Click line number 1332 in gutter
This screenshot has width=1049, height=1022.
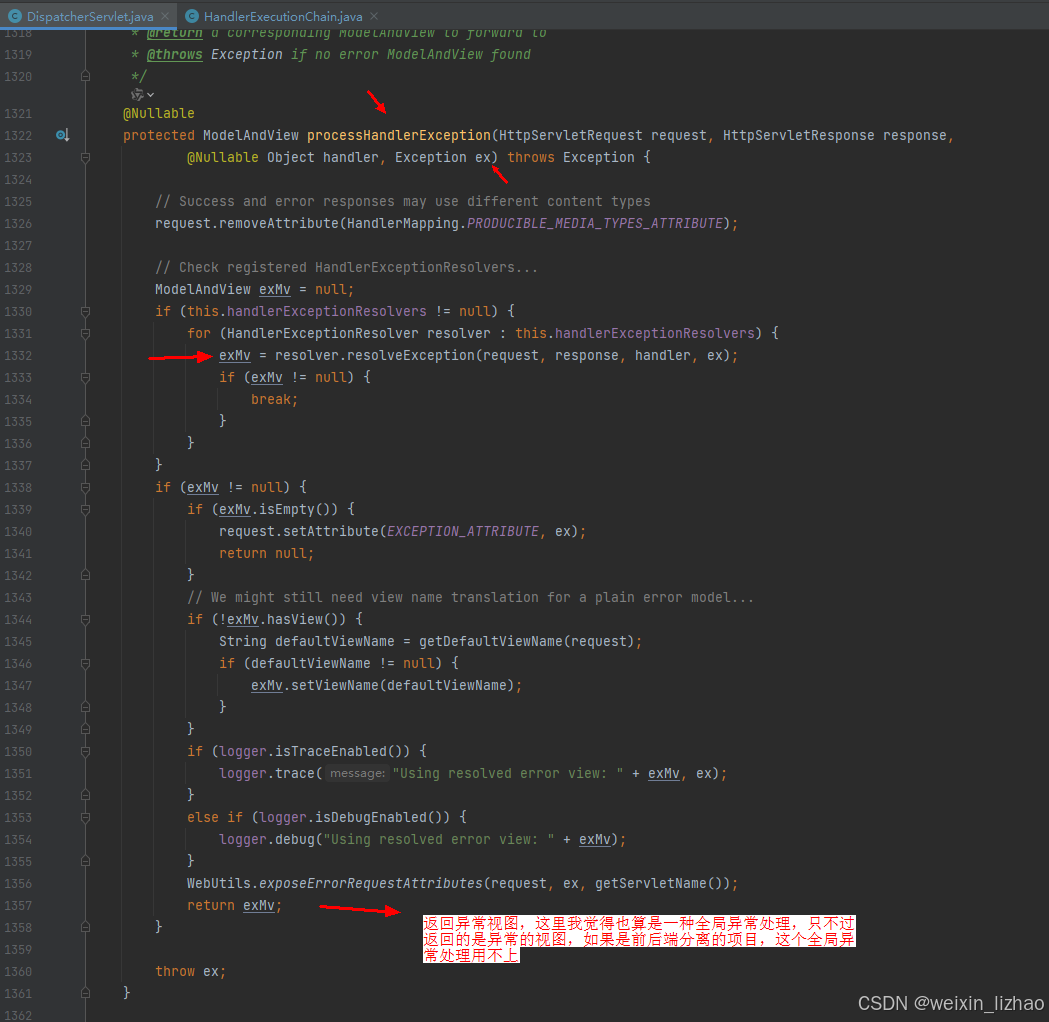pos(18,356)
